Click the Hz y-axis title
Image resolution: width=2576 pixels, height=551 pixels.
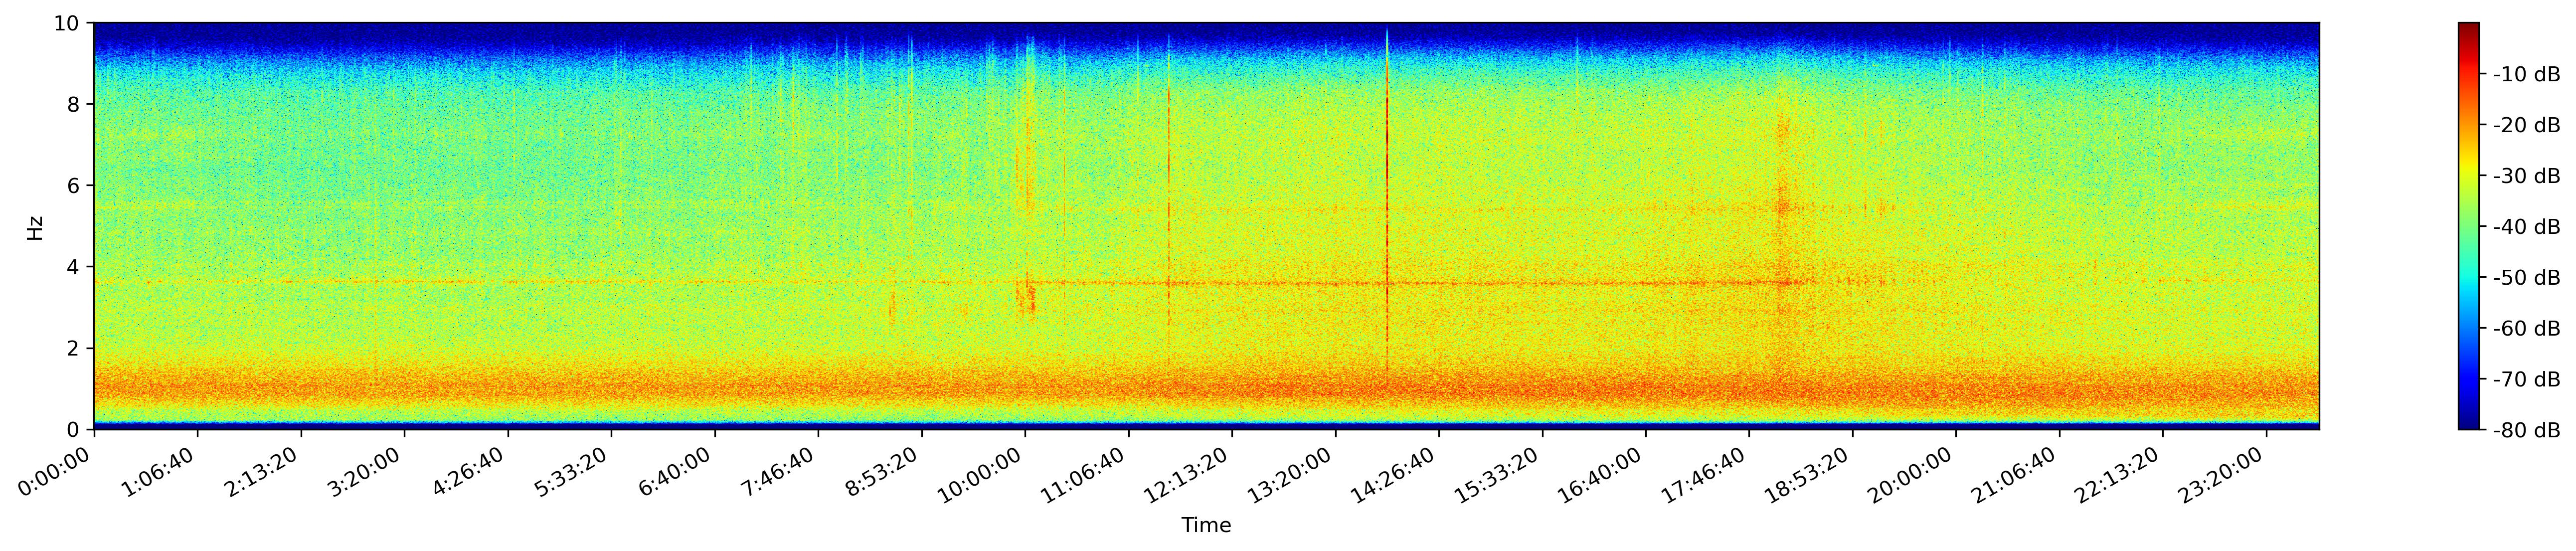[x=35, y=227]
